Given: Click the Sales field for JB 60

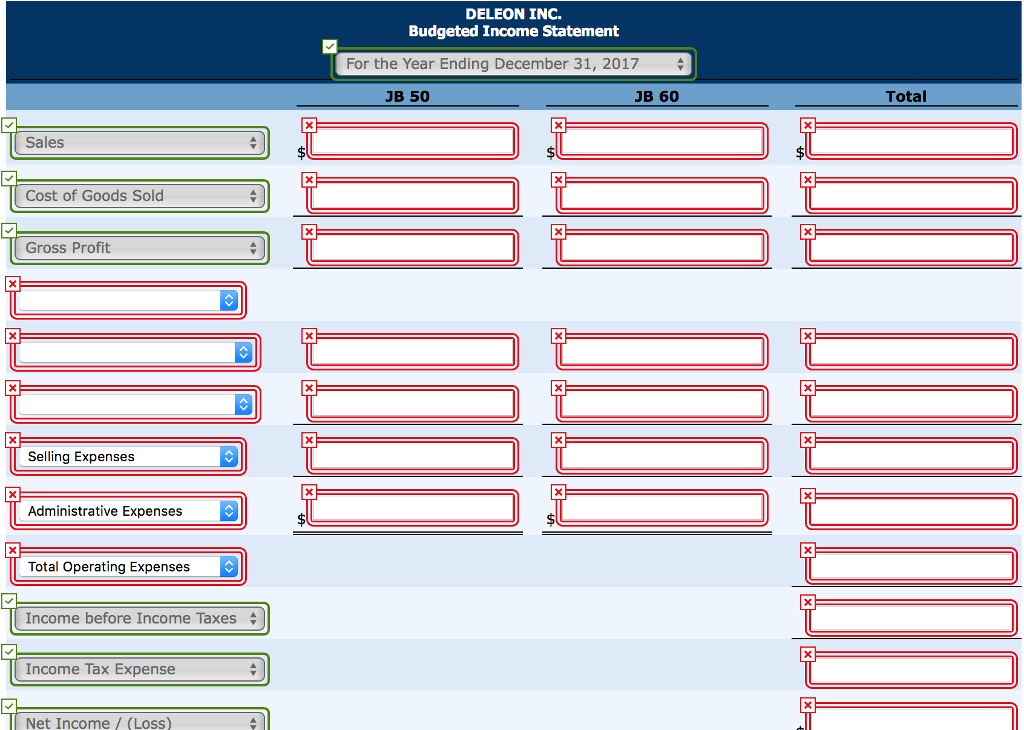Looking at the screenshot, I should [662, 141].
